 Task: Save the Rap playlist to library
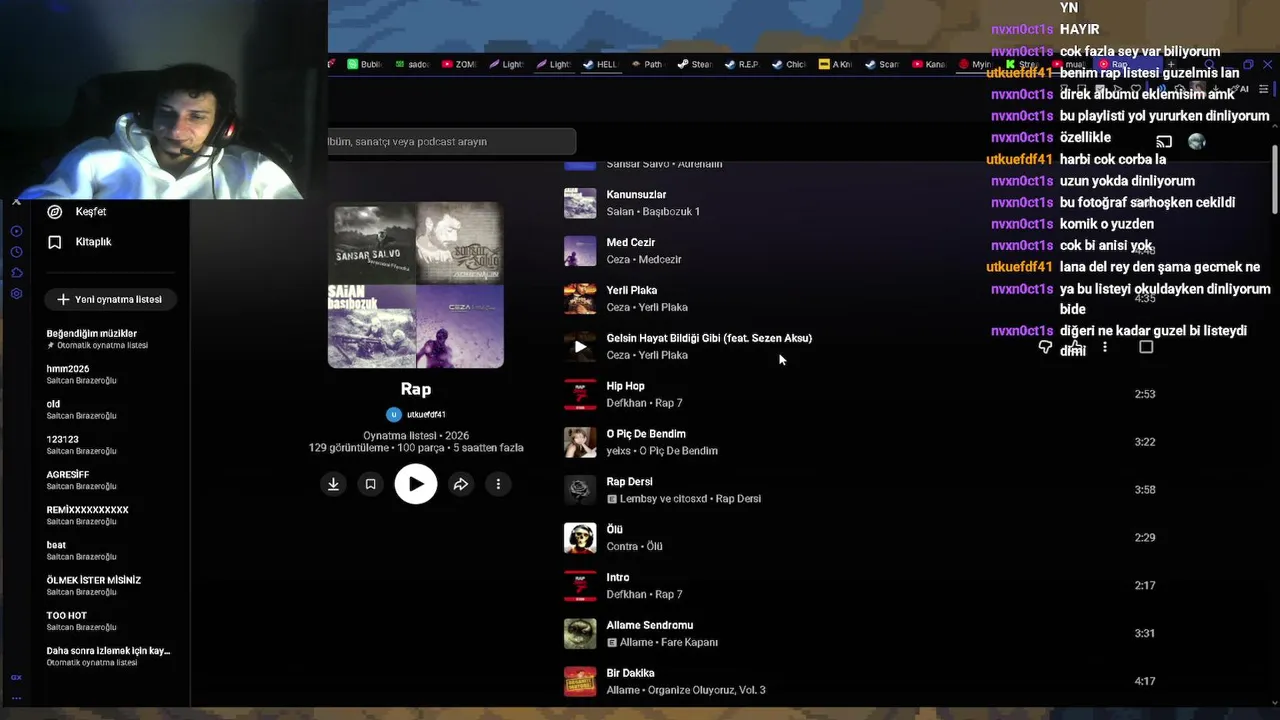(370, 484)
